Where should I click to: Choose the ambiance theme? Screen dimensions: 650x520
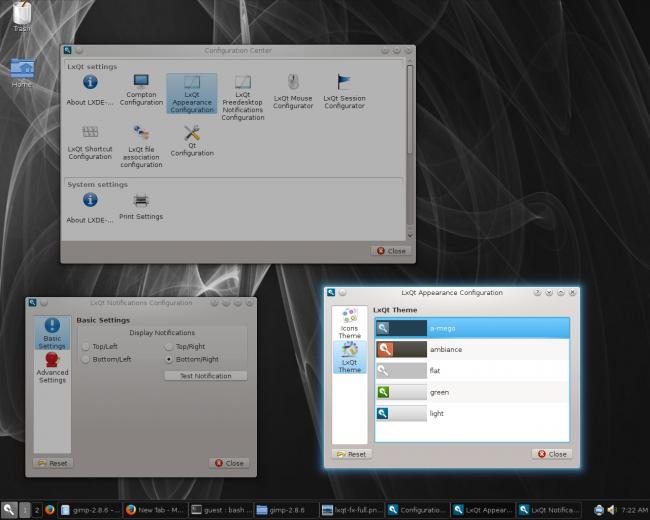[472, 349]
